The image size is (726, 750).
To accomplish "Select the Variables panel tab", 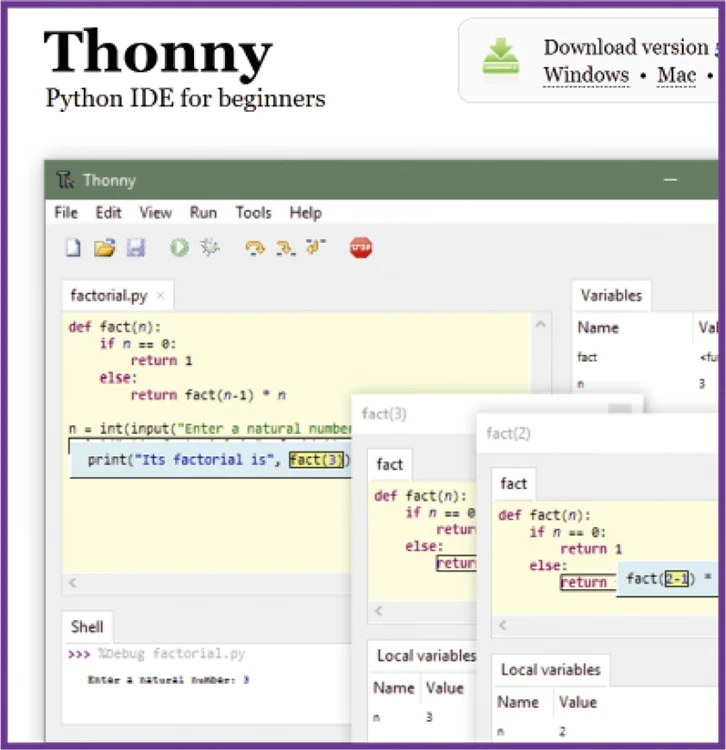I will [x=611, y=296].
